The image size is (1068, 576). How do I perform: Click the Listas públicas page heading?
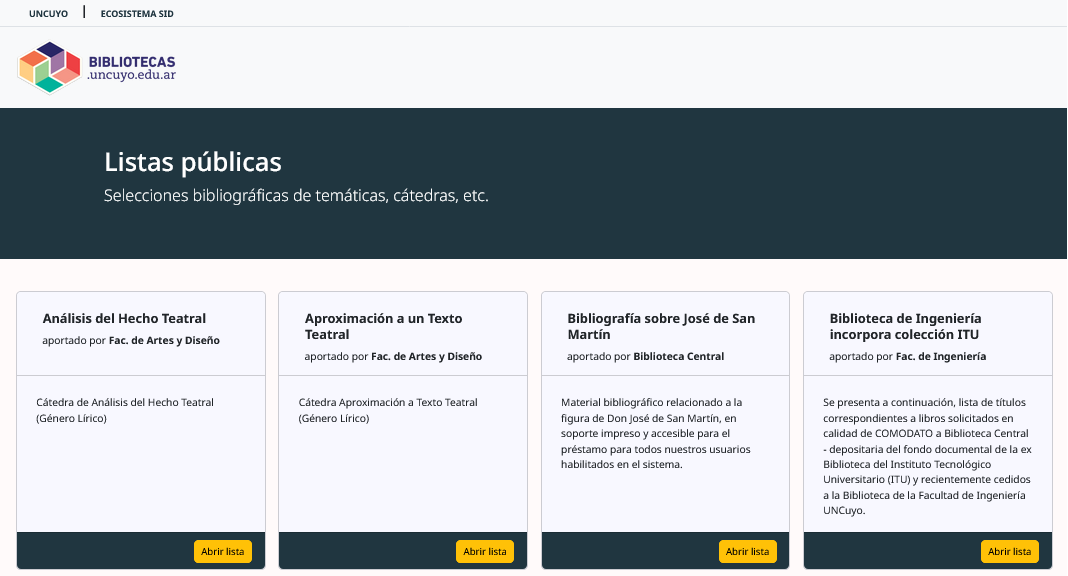(x=193, y=162)
